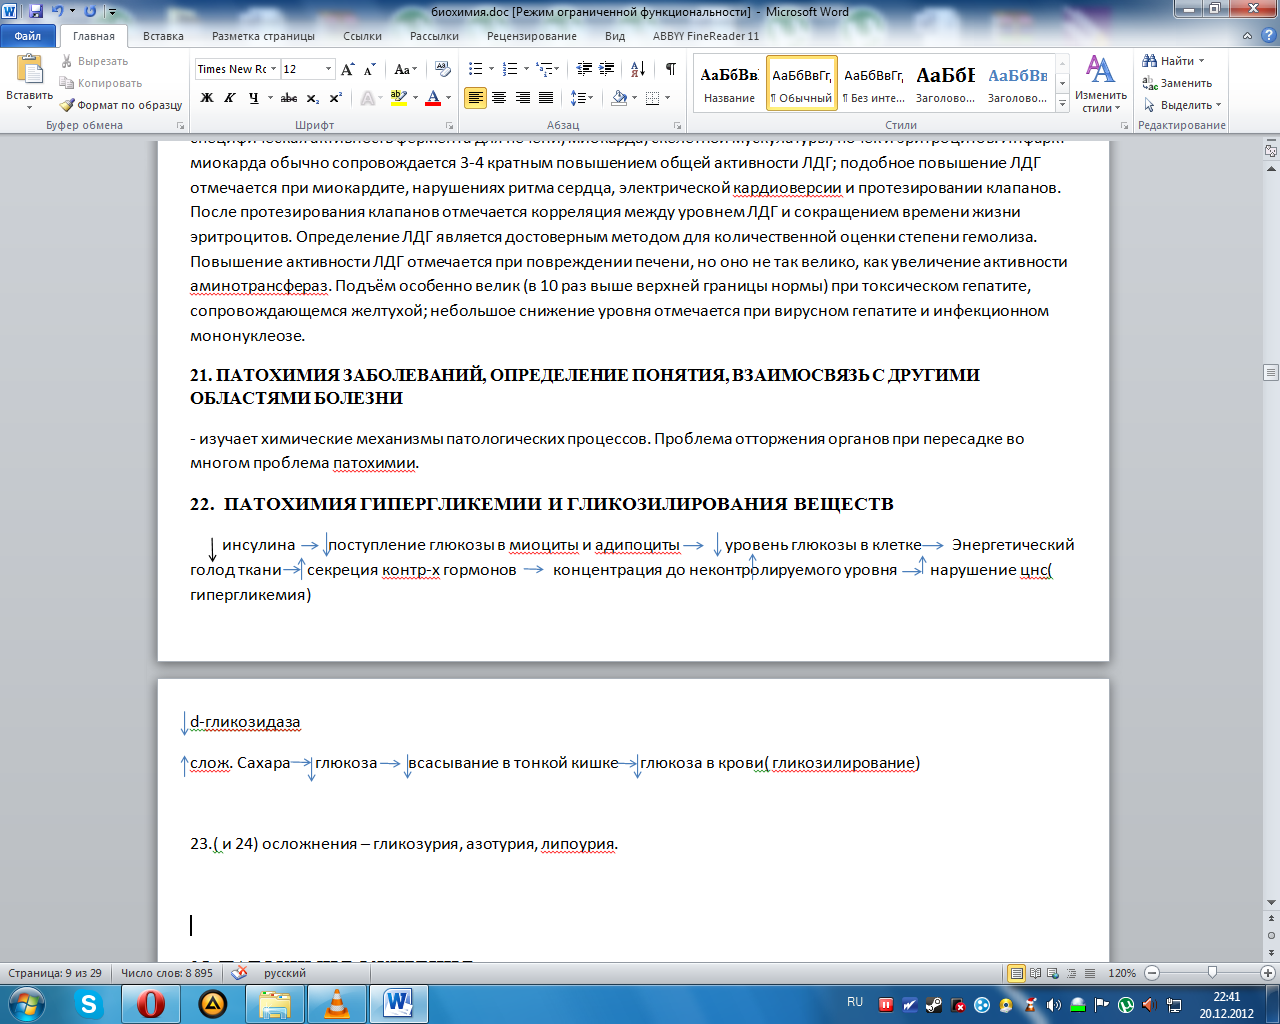Open font size dropdown

328,69
